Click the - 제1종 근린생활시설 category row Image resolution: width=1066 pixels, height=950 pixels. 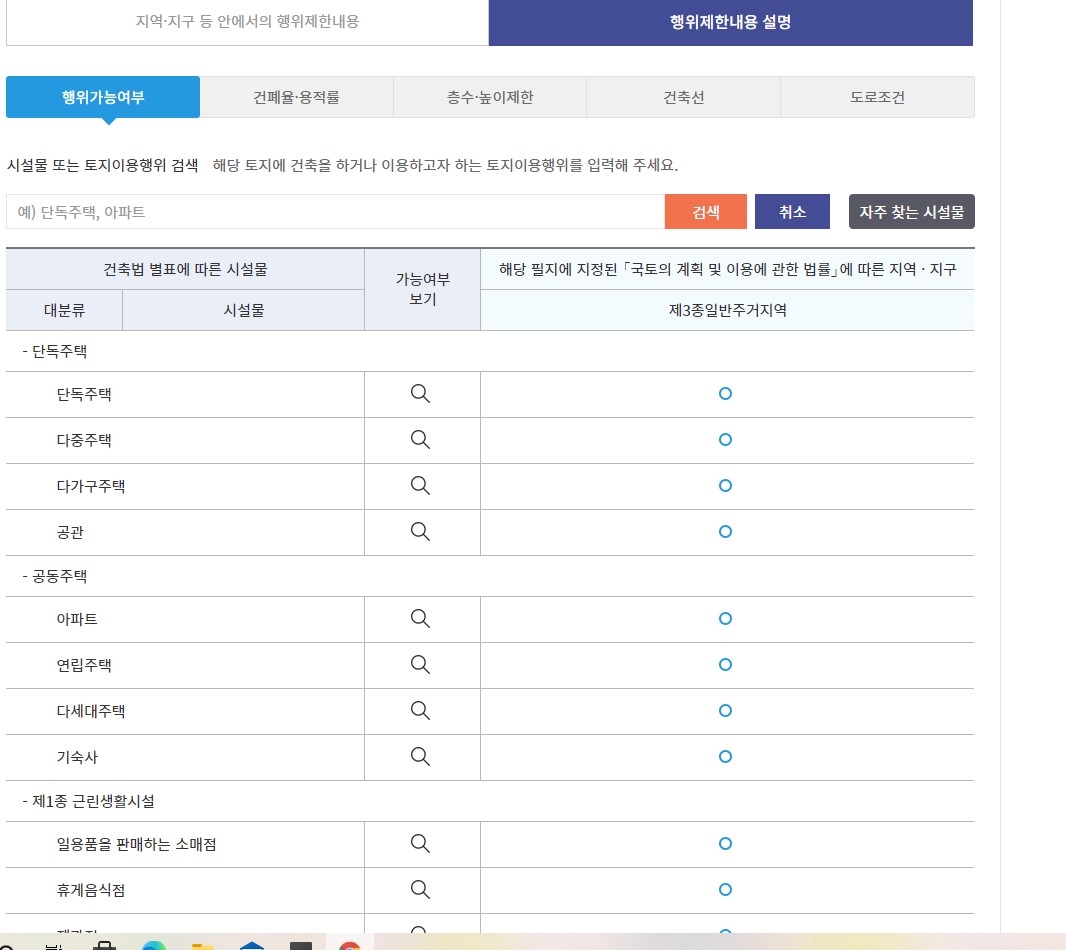pos(490,802)
